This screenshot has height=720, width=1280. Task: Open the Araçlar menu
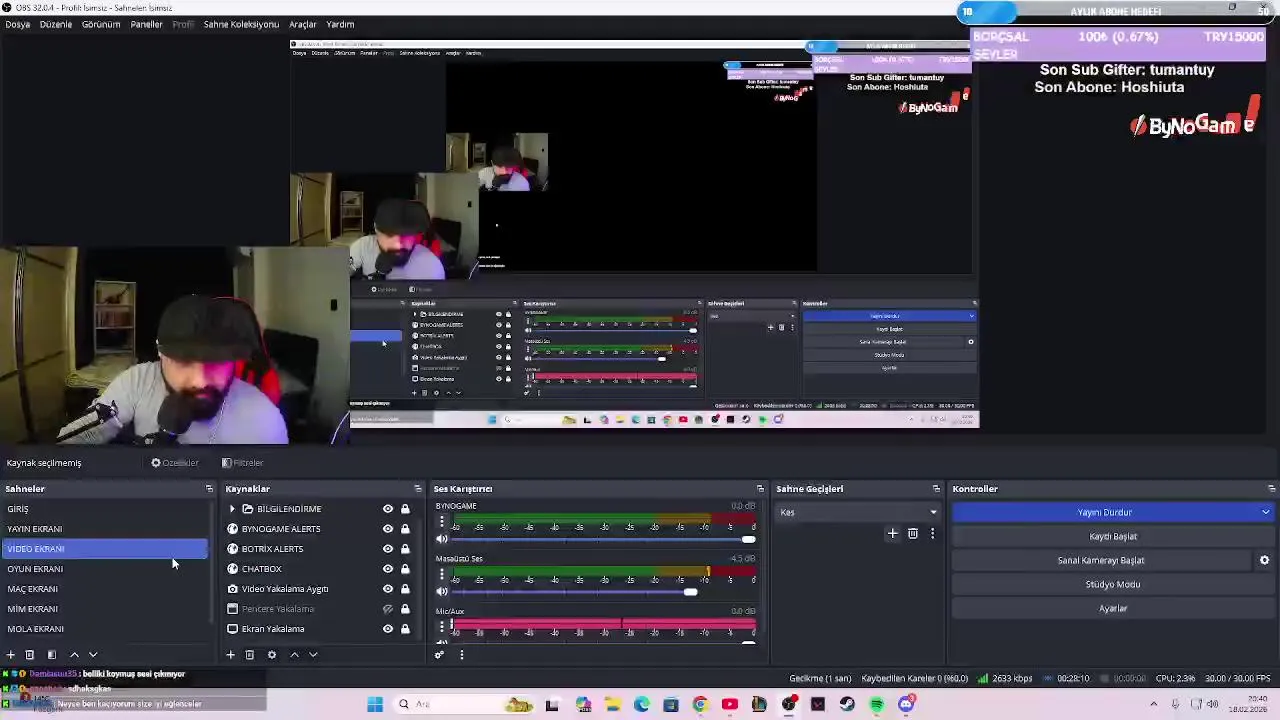coord(303,24)
